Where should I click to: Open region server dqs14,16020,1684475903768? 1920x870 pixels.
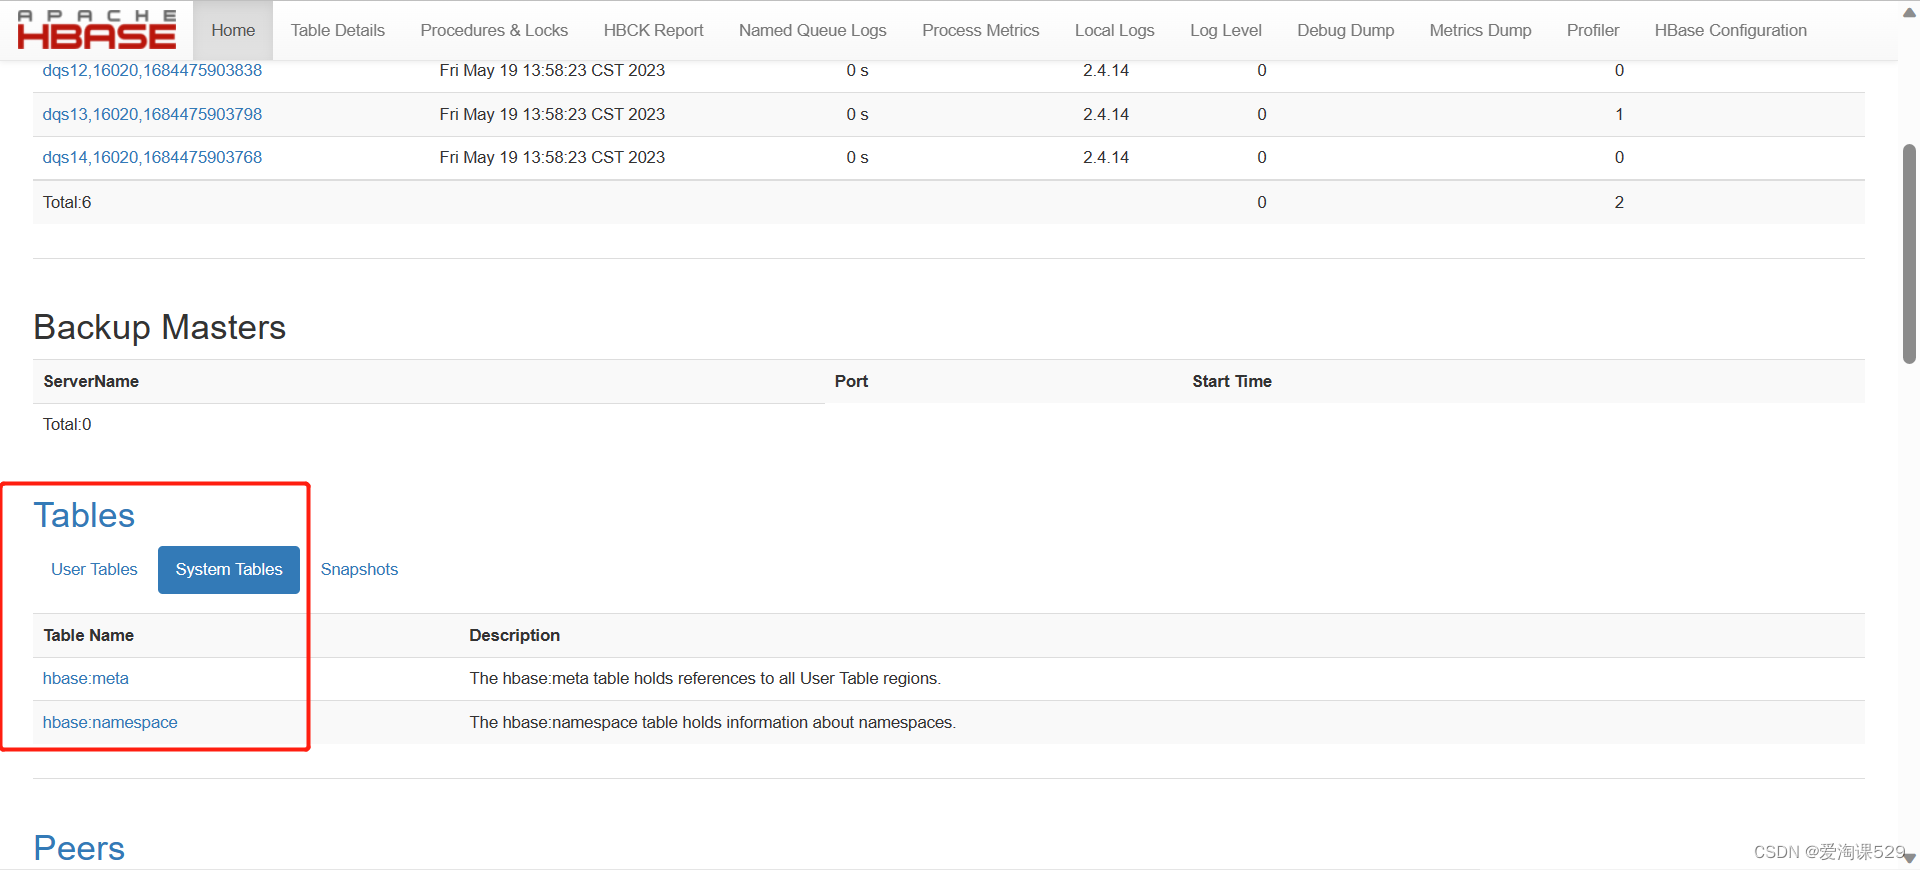click(152, 157)
